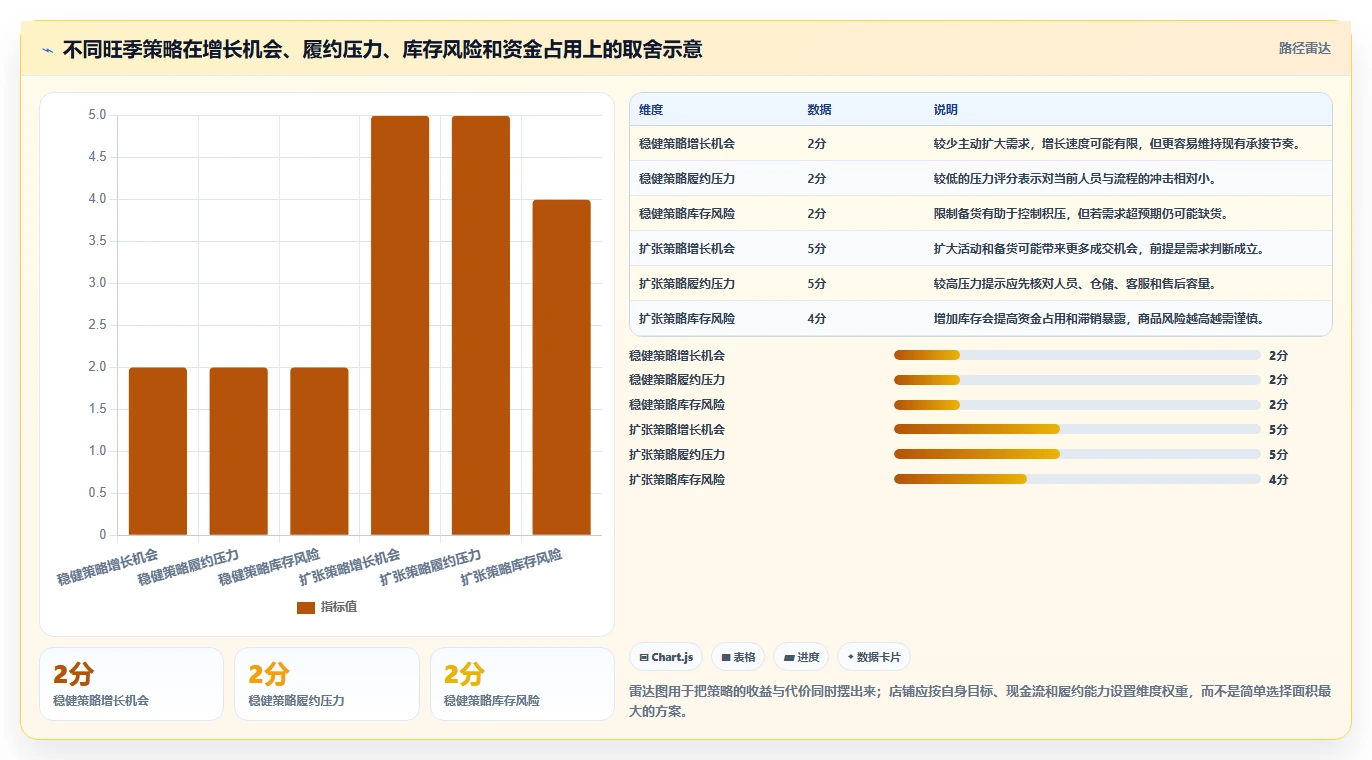Click the 扩张策略库存风险 bar in the chart
Viewport: 1372px width, 760px height.
pyautogui.click(x=561, y=367)
